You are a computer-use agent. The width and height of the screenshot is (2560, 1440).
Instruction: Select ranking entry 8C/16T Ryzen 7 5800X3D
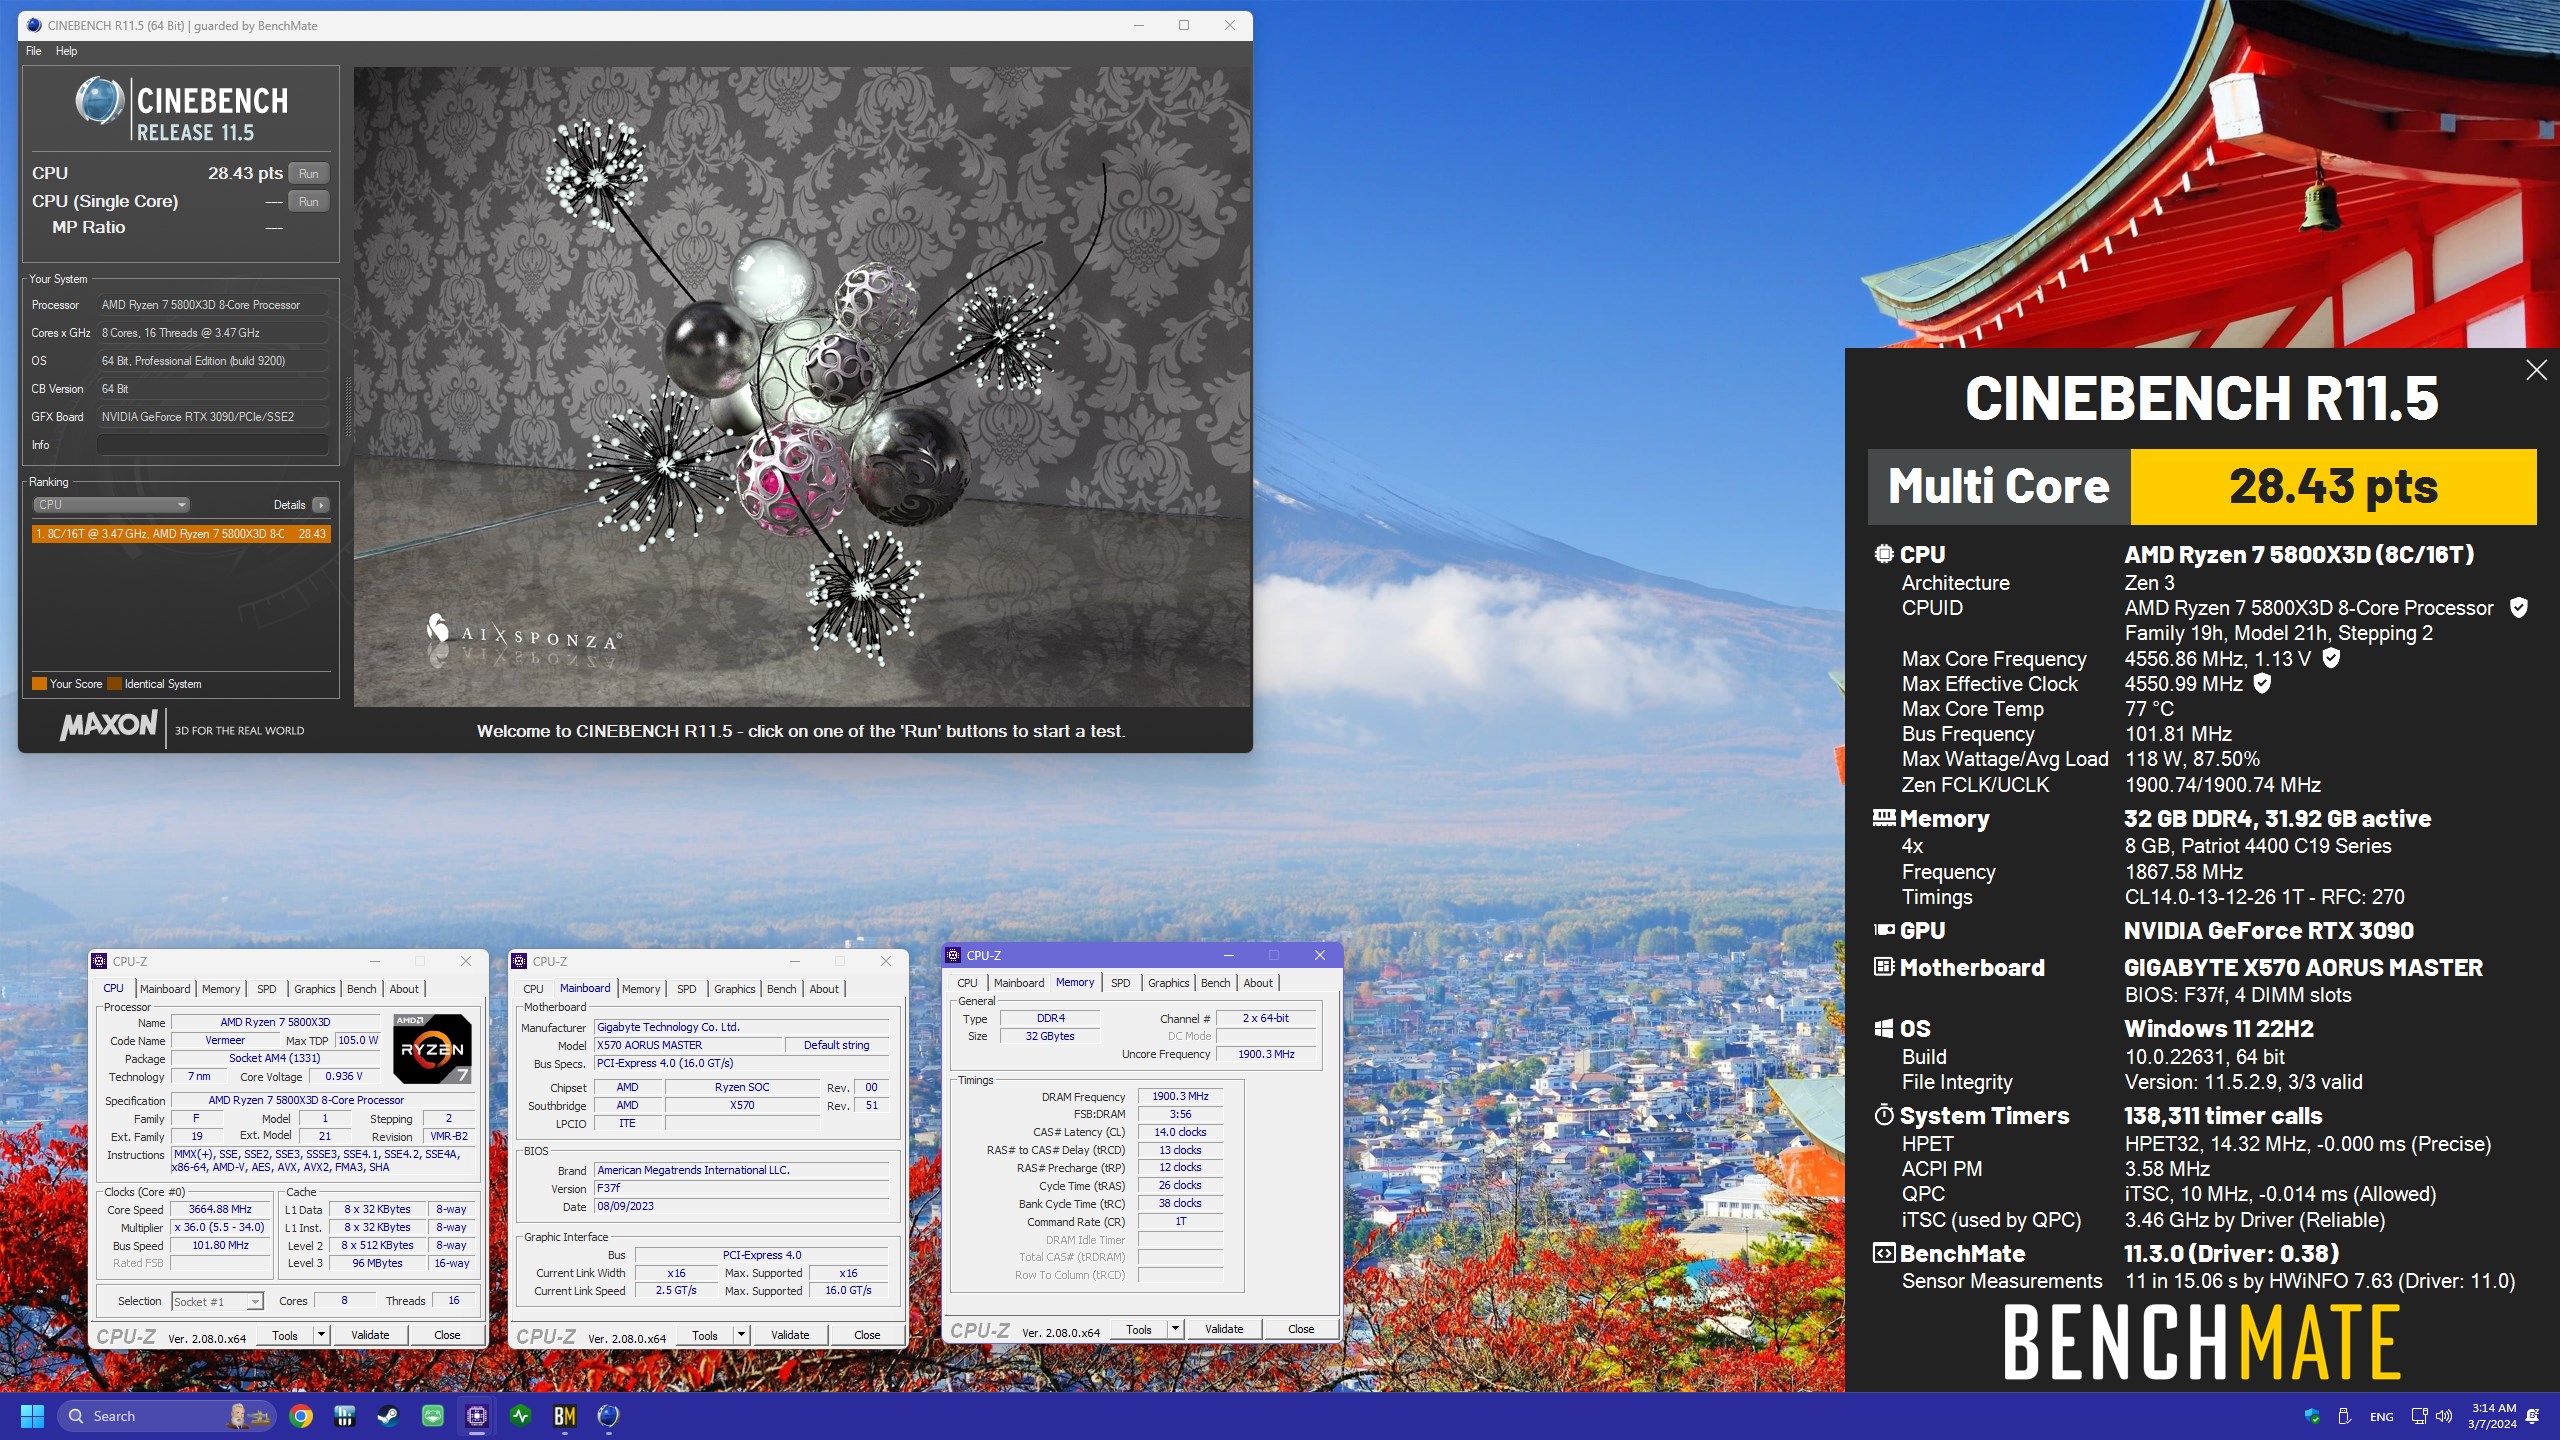click(181, 534)
